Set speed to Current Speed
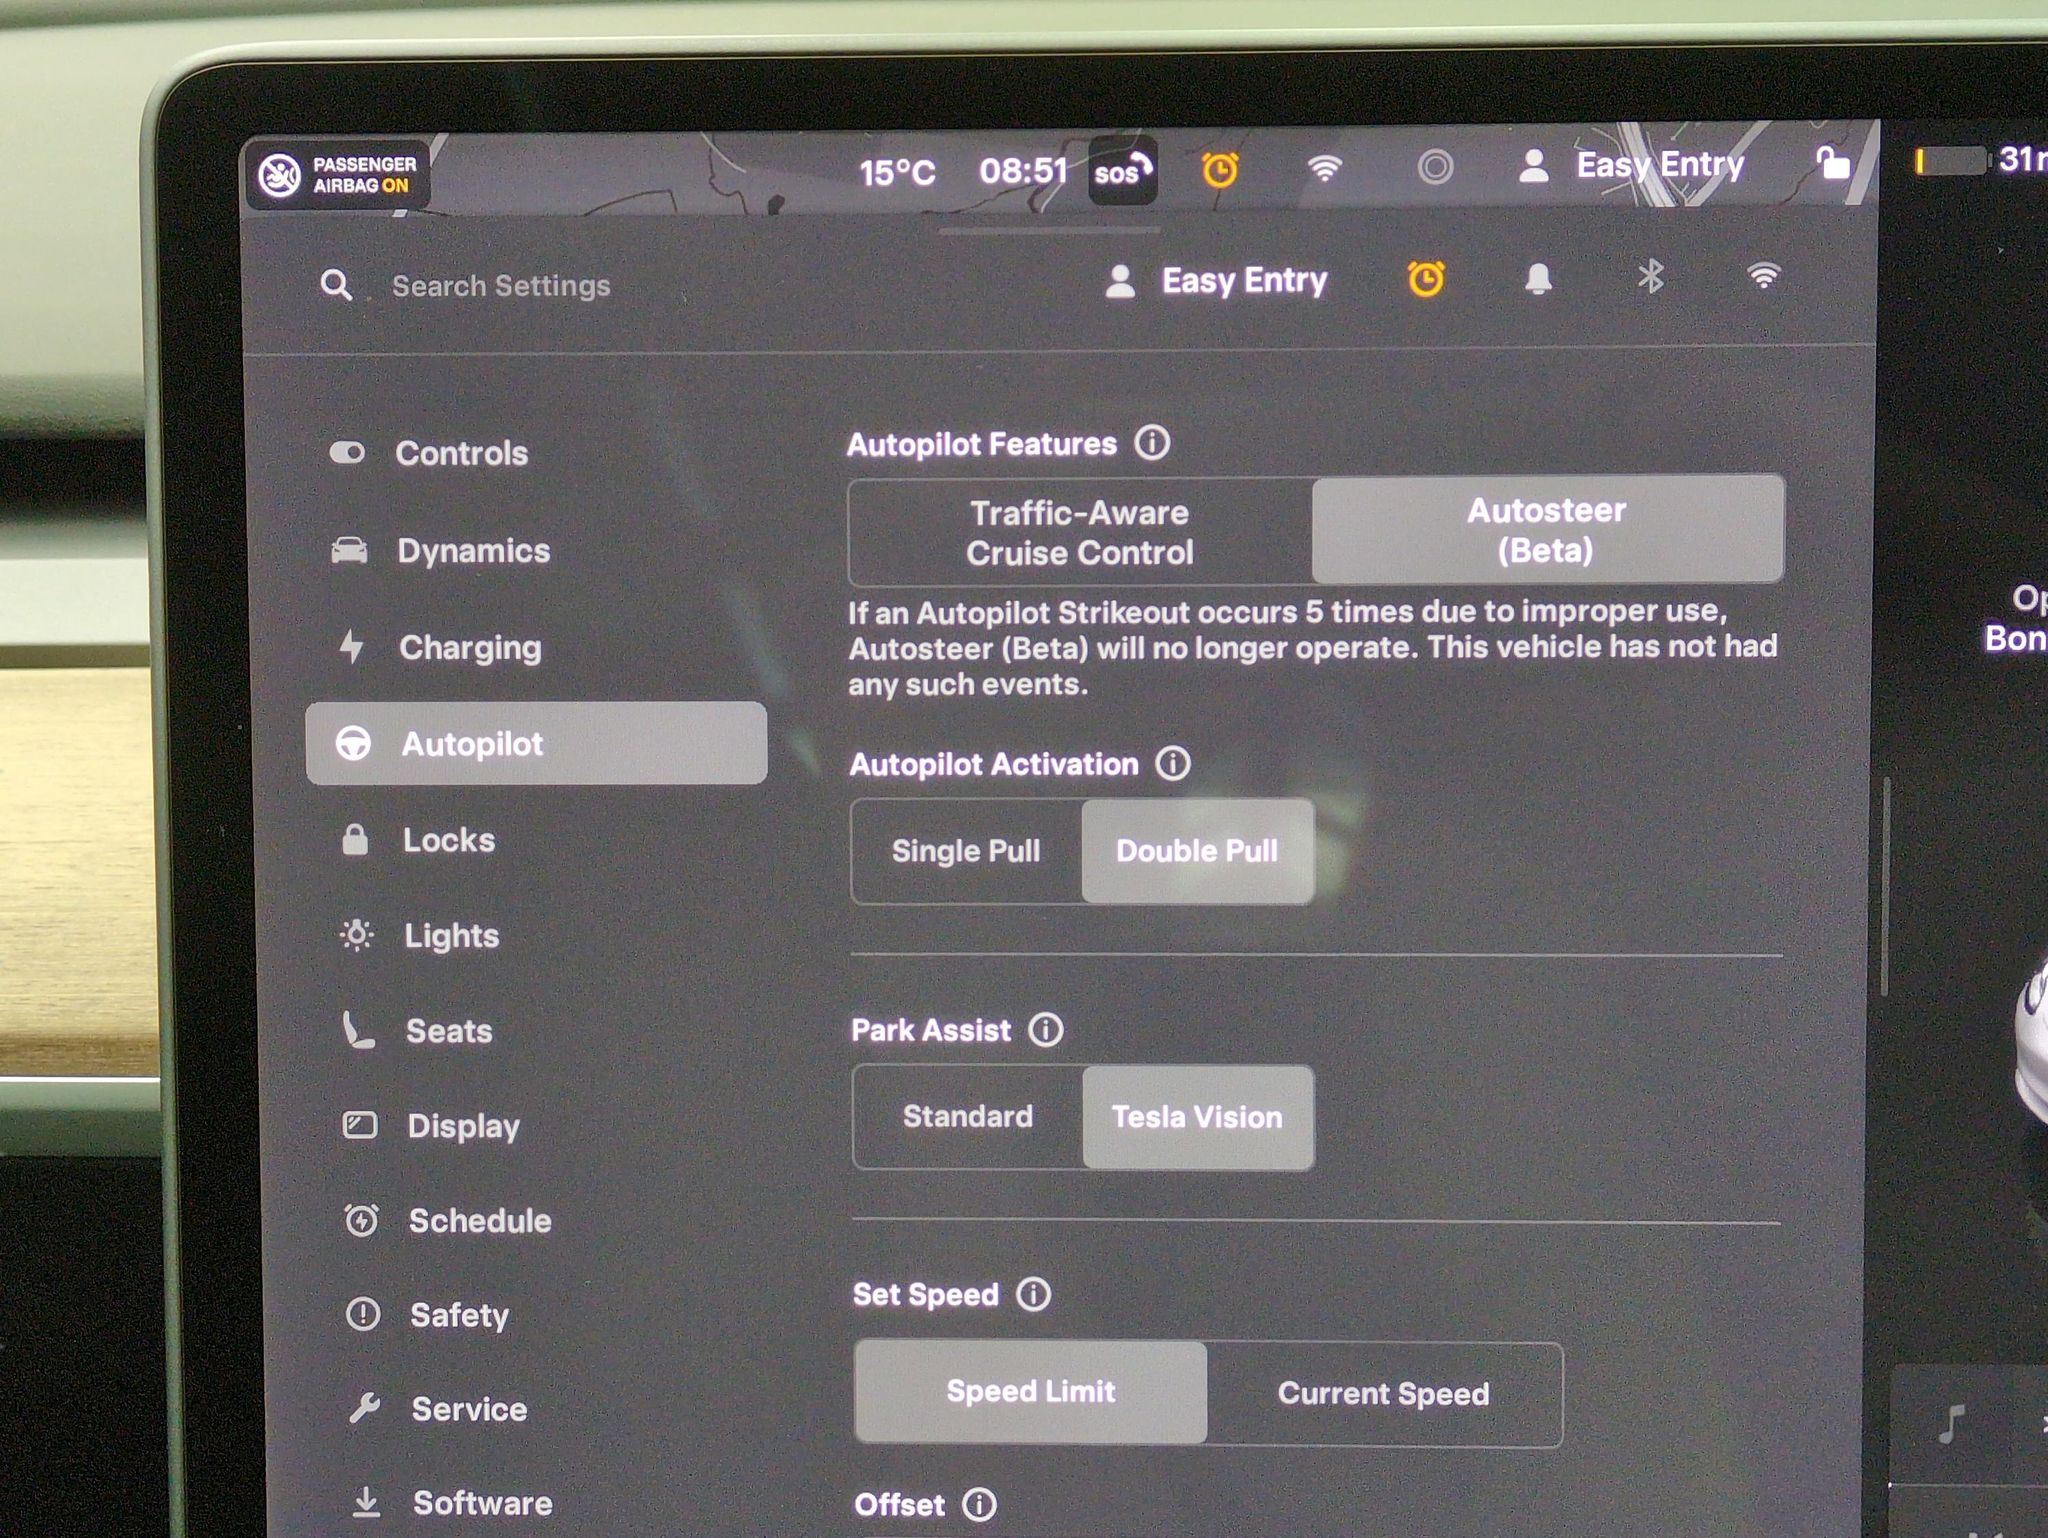This screenshot has width=2048, height=1538. pyautogui.click(x=1384, y=1394)
